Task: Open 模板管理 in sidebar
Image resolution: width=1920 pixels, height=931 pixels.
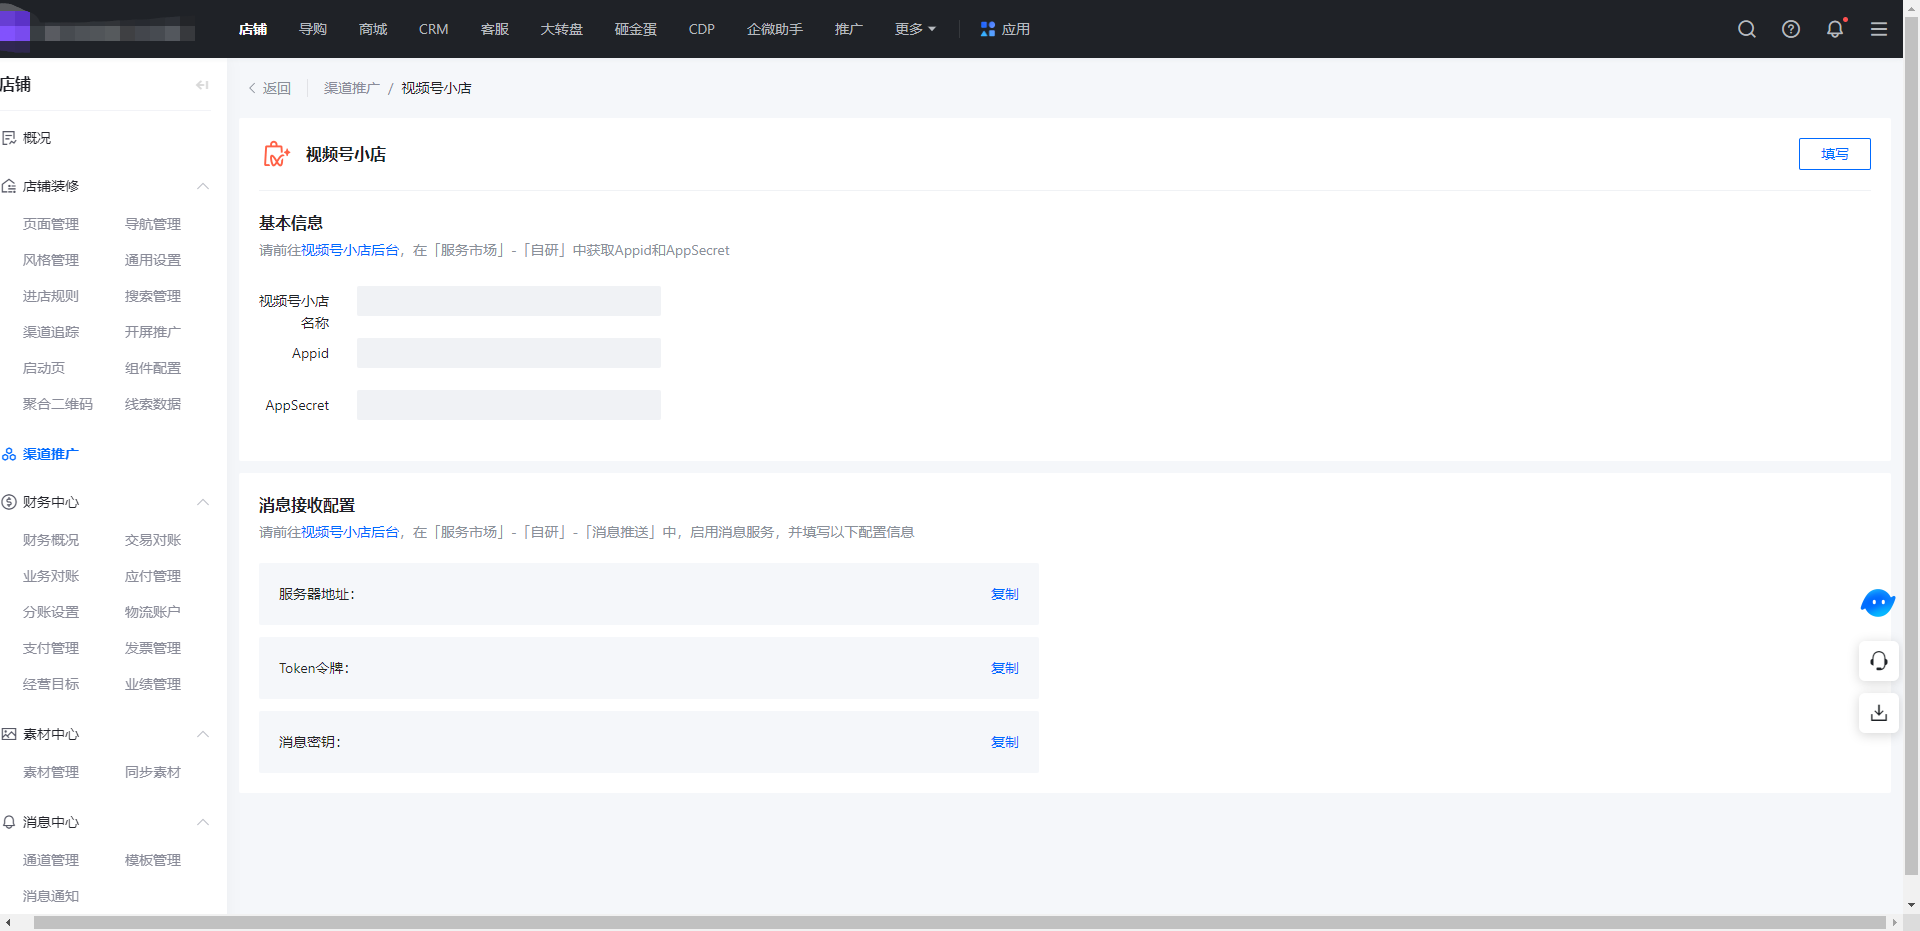Action: click(x=153, y=860)
